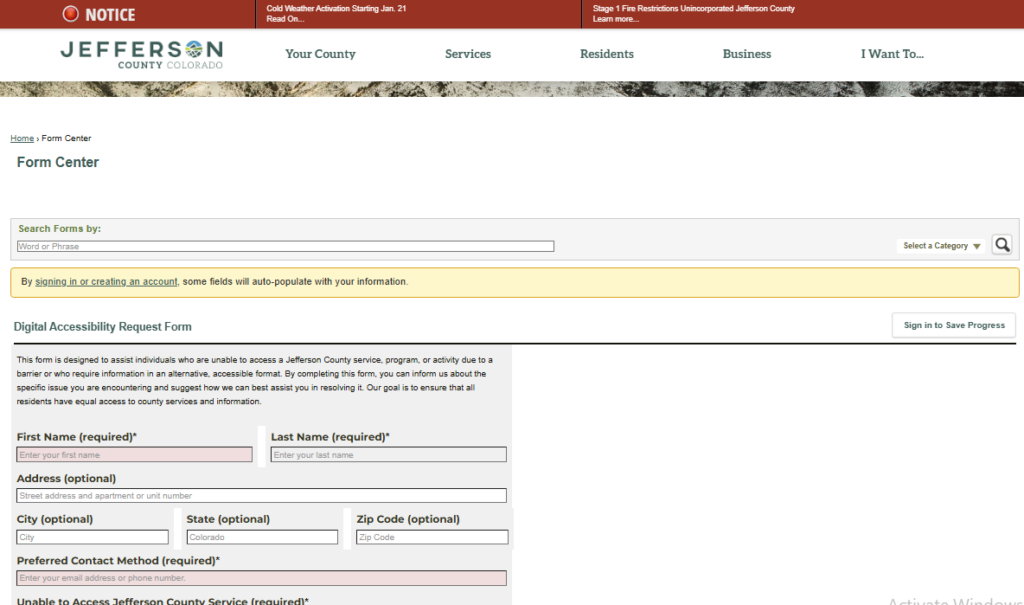Open Cold Weather Activation Read On link
This screenshot has height=605, width=1024.
coord(285,19)
